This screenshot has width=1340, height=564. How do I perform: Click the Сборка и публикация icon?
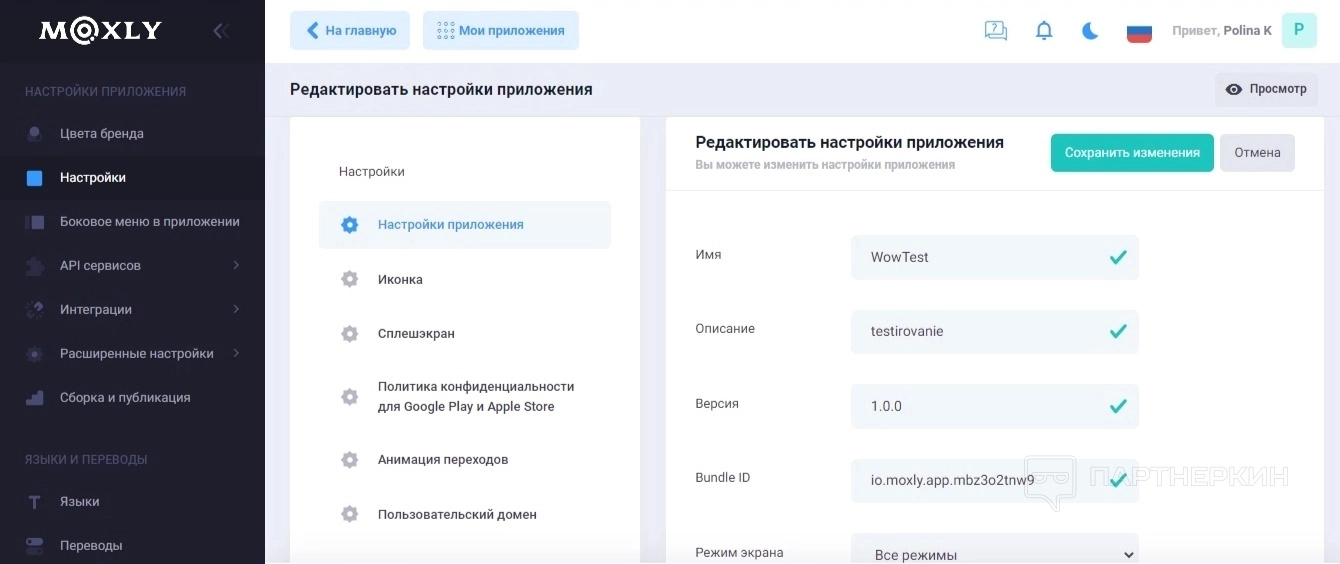[x=35, y=398]
